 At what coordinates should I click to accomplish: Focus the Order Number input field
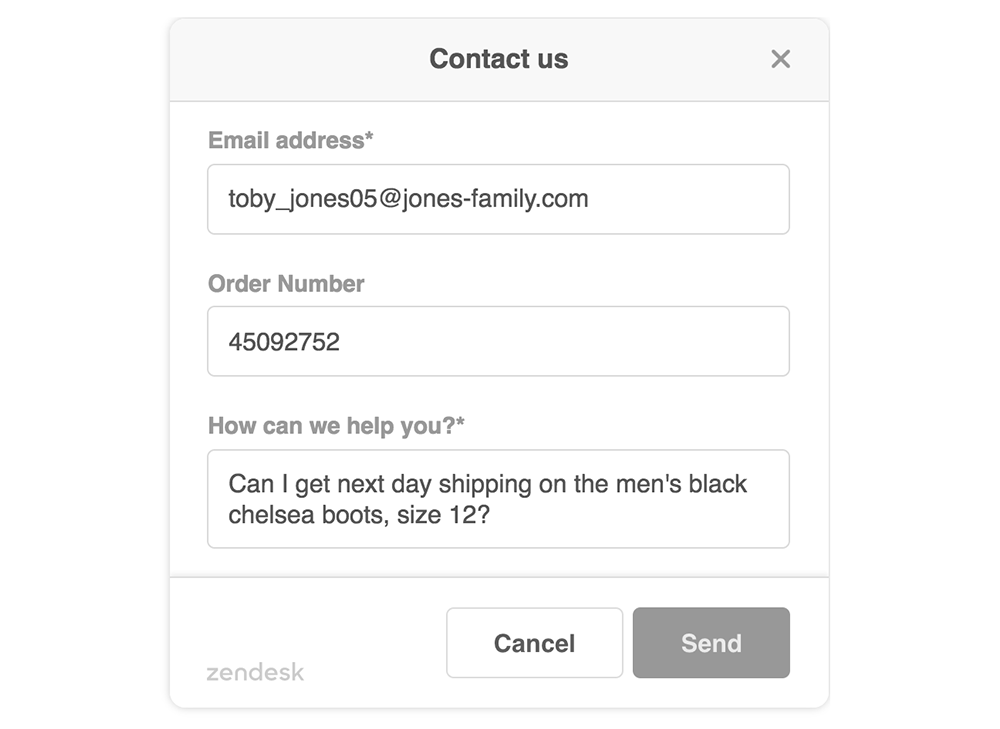tap(498, 341)
